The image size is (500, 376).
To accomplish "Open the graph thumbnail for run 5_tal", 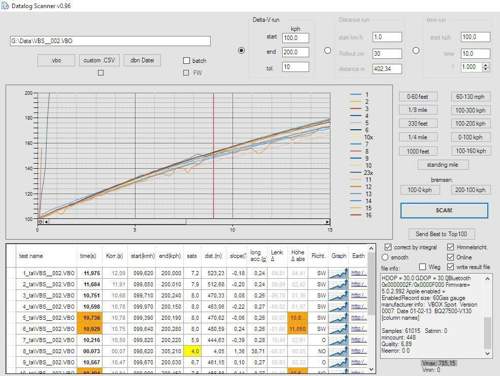I will pos(339,318).
